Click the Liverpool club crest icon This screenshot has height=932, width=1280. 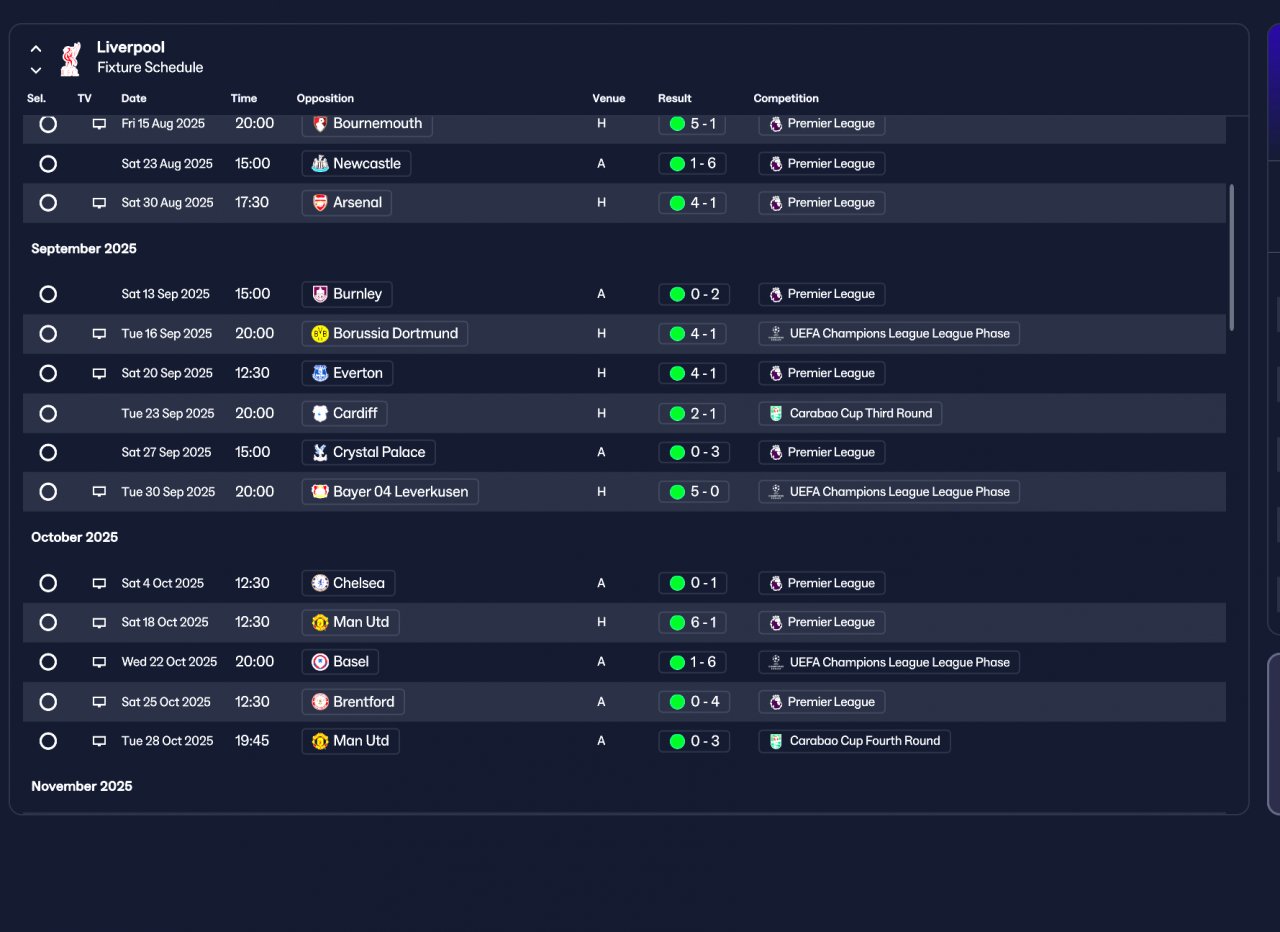click(69, 58)
